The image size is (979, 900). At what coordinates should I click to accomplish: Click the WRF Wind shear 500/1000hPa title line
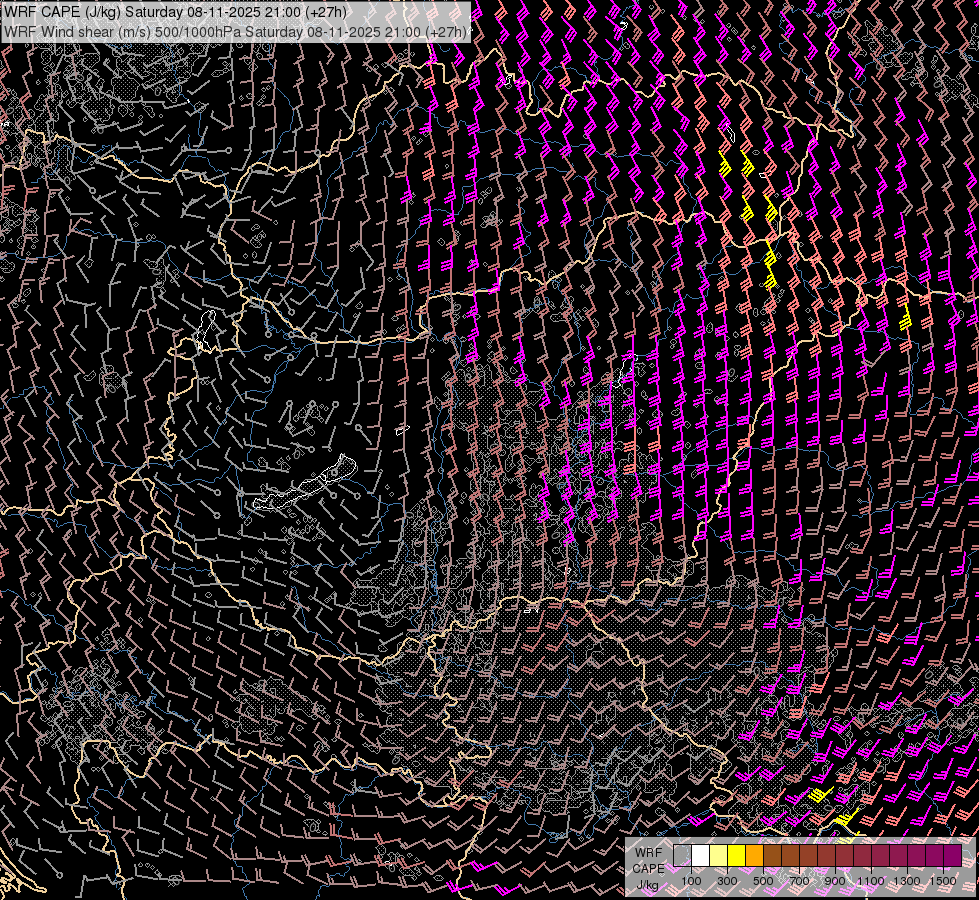click(235, 32)
